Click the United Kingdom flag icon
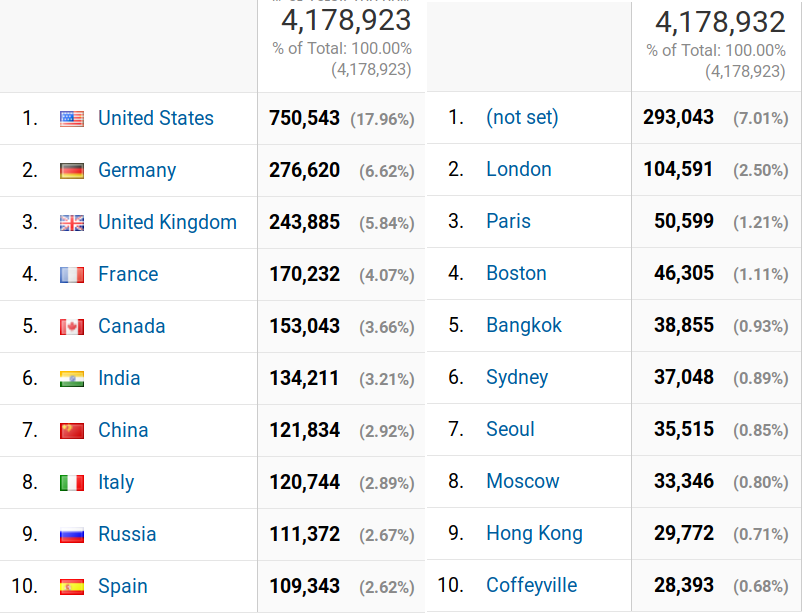Screen dimensions: 804x613 click(x=72, y=223)
